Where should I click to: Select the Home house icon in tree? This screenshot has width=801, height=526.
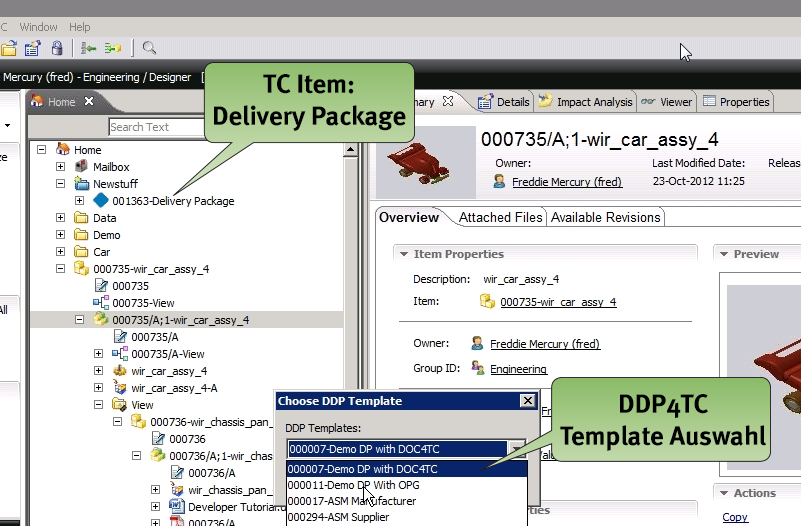click(63, 149)
